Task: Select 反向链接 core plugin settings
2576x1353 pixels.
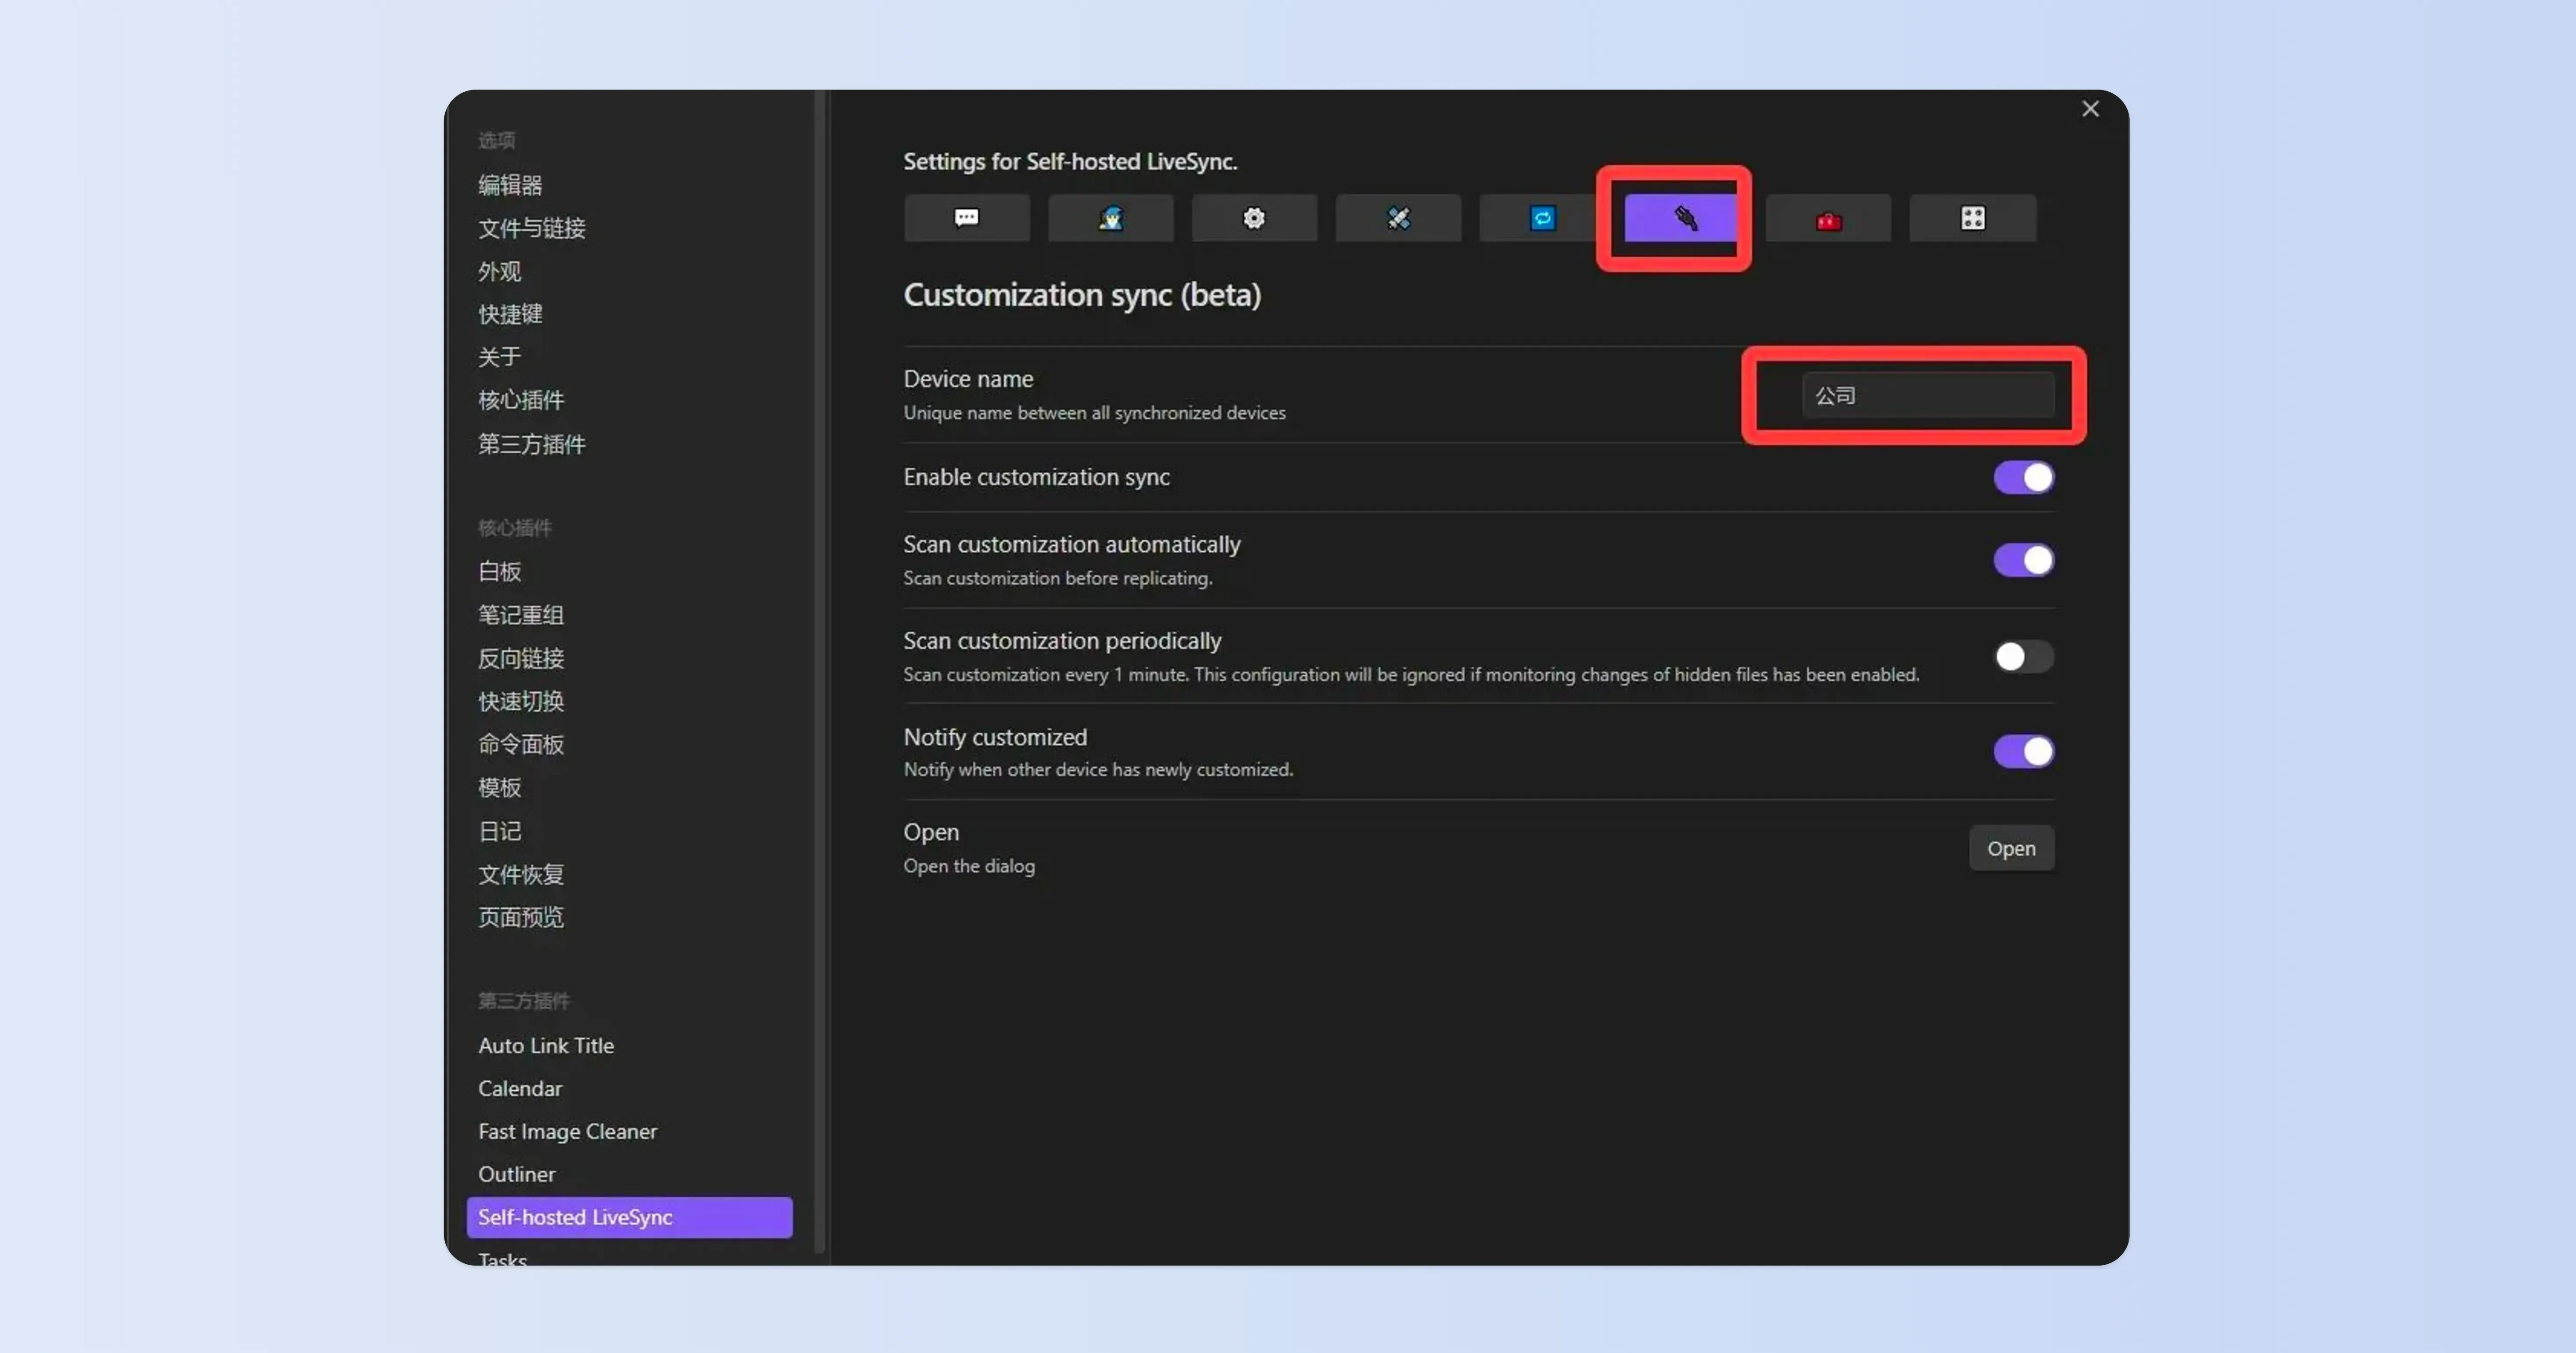Action: click(520, 658)
